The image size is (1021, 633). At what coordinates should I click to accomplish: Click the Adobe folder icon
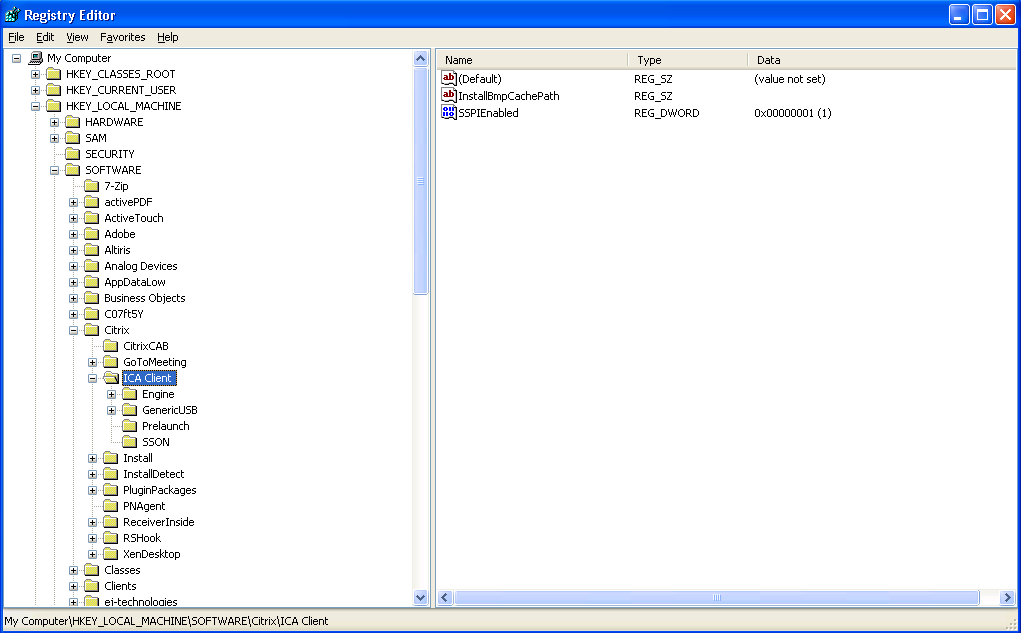point(92,234)
